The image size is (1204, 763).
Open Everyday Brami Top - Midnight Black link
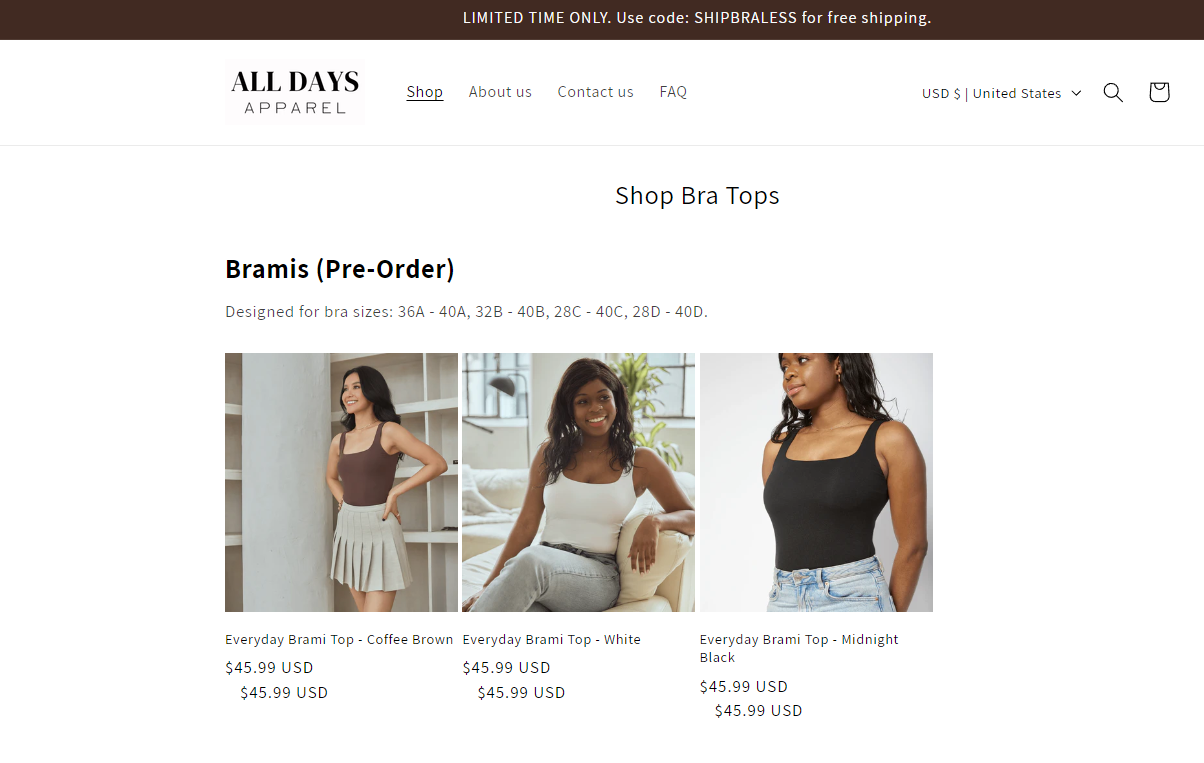(x=799, y=649)
